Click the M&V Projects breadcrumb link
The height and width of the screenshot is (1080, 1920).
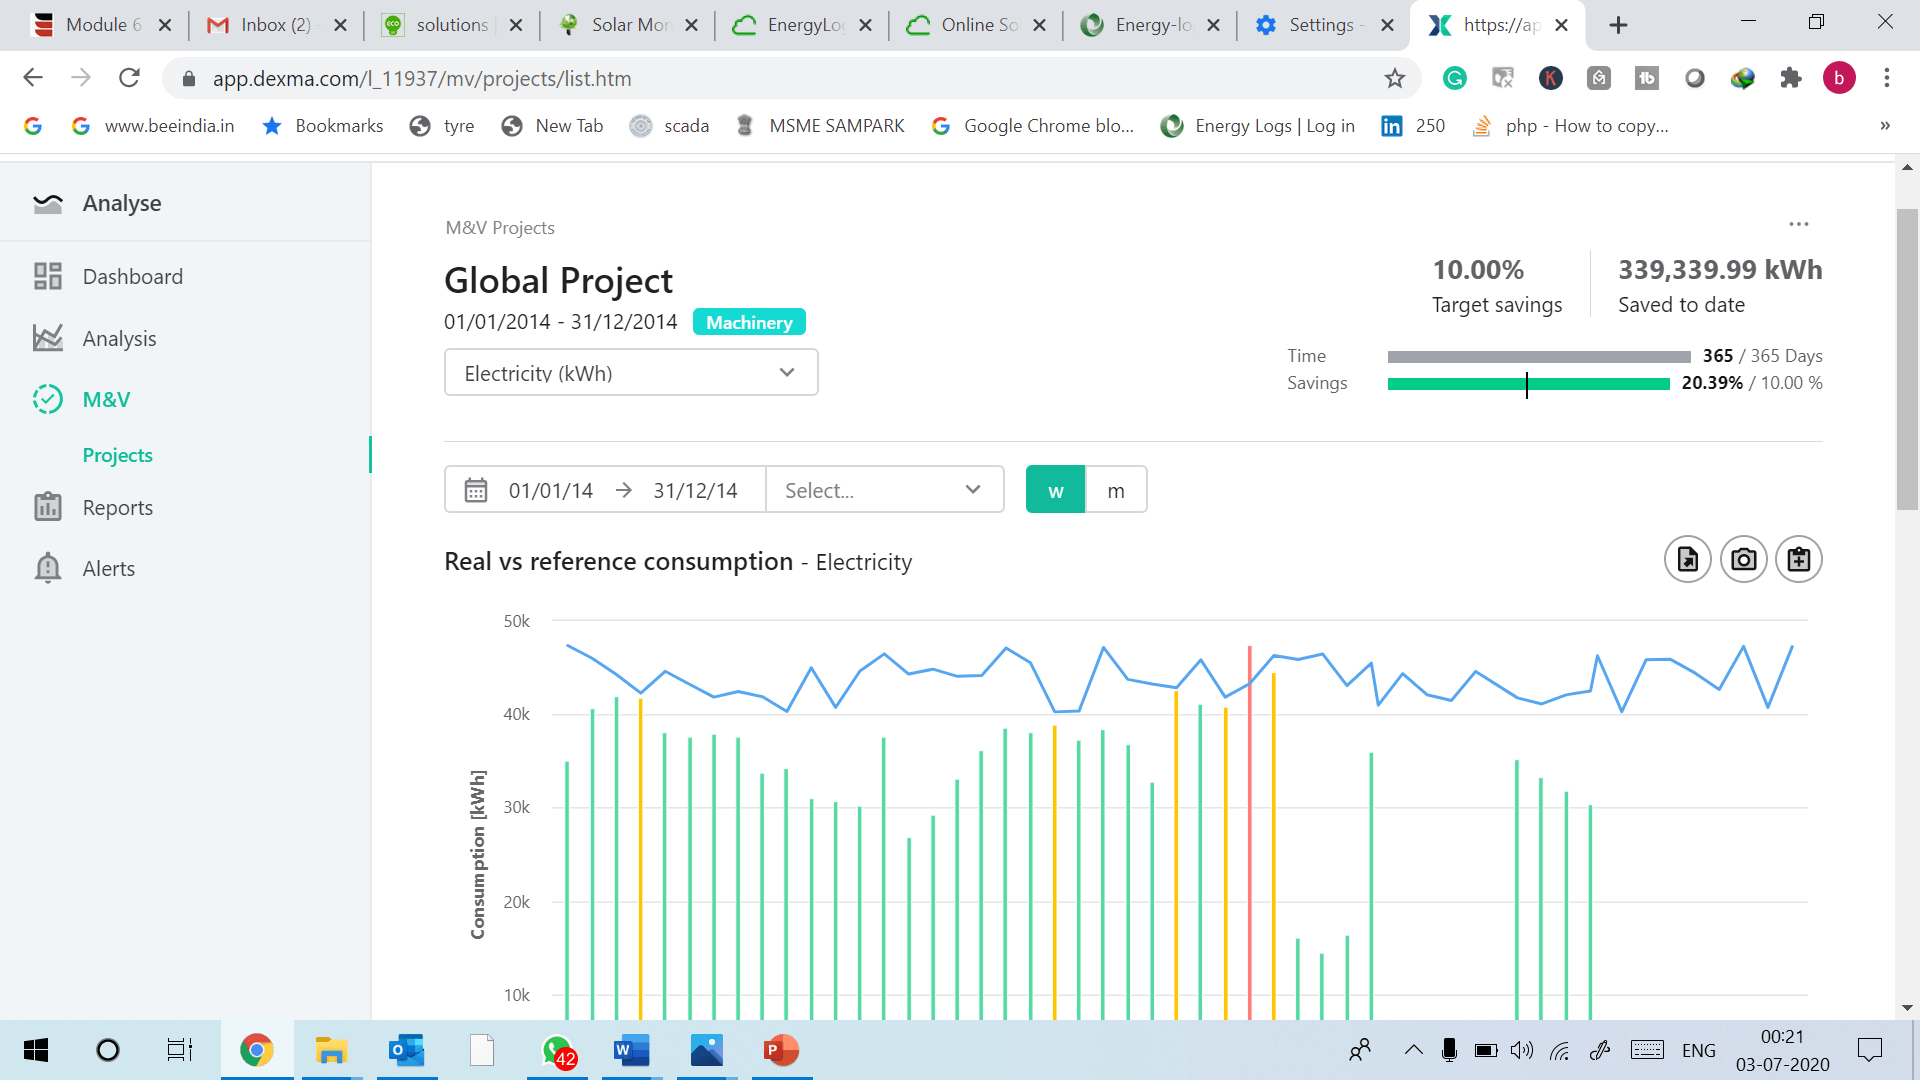click(x=500, y=228)
